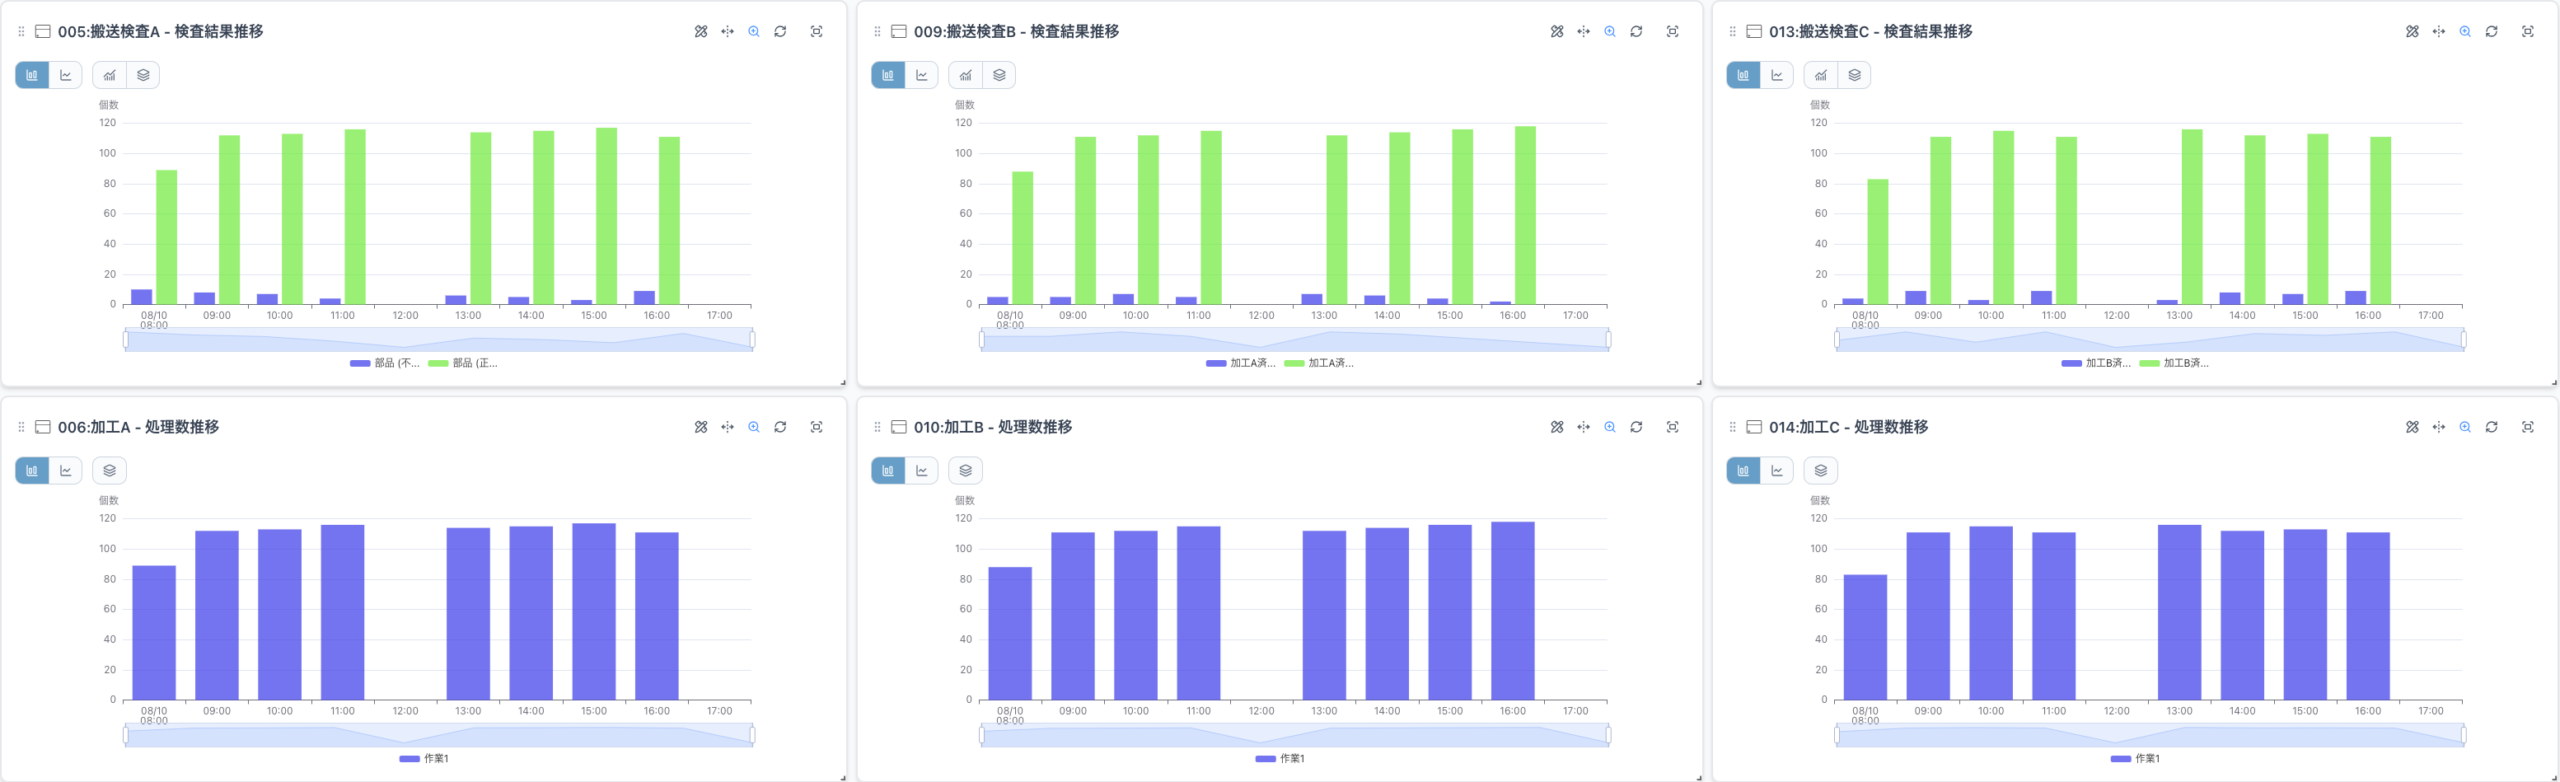
Task: Activate the zoom magnifier on panel 009:搬送検査B
Action: pyautogui.click(x=1610, y=32)
